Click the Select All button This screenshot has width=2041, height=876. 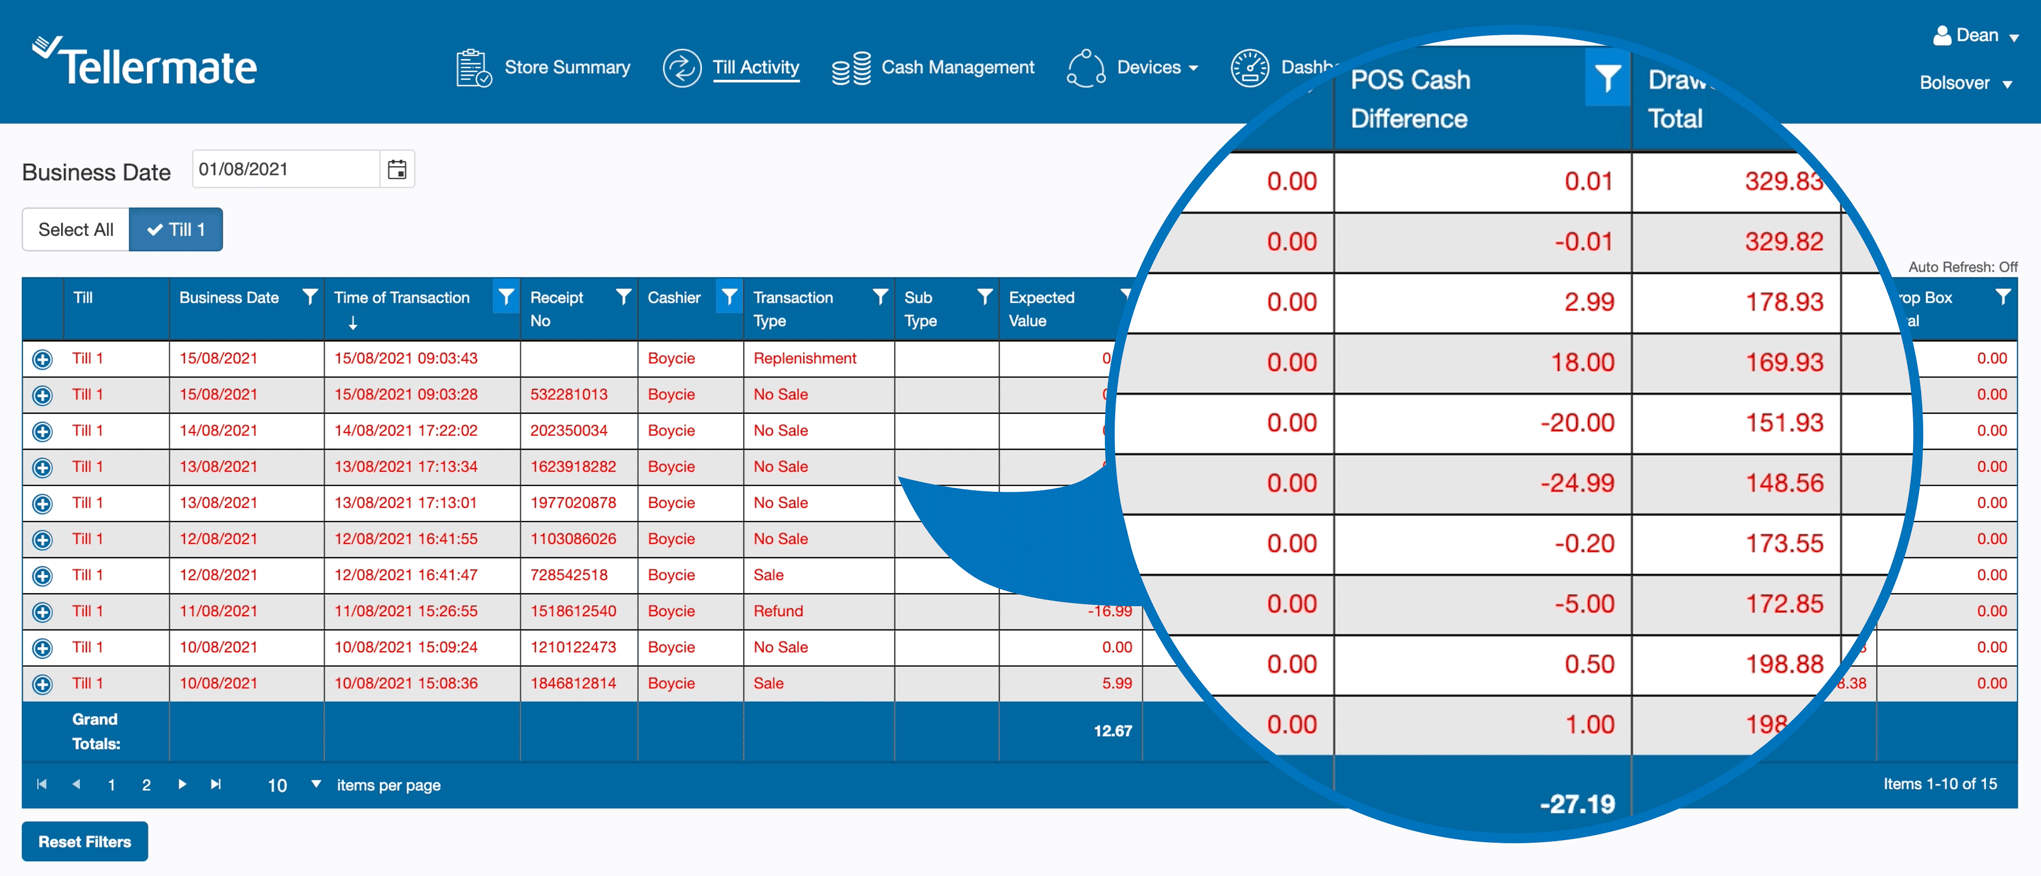tap(76, 230)
